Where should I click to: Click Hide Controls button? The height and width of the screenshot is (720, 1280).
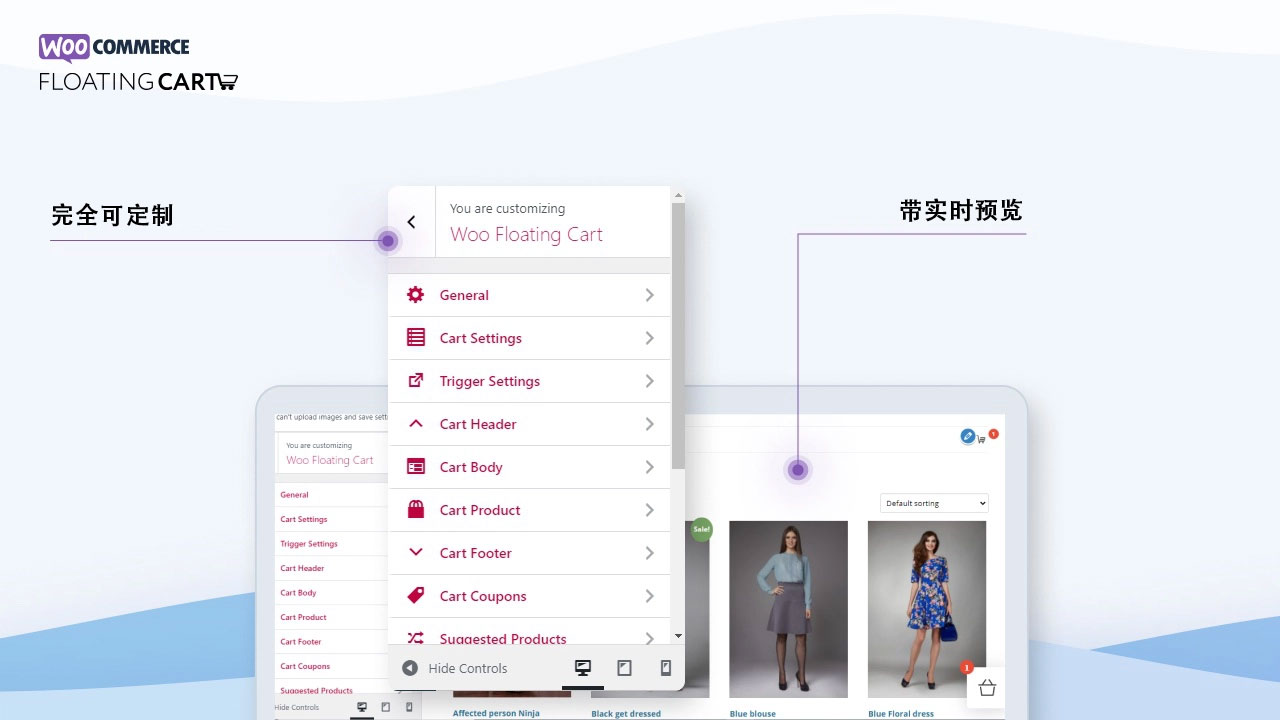pyautogui.click(x=455, y=668)
